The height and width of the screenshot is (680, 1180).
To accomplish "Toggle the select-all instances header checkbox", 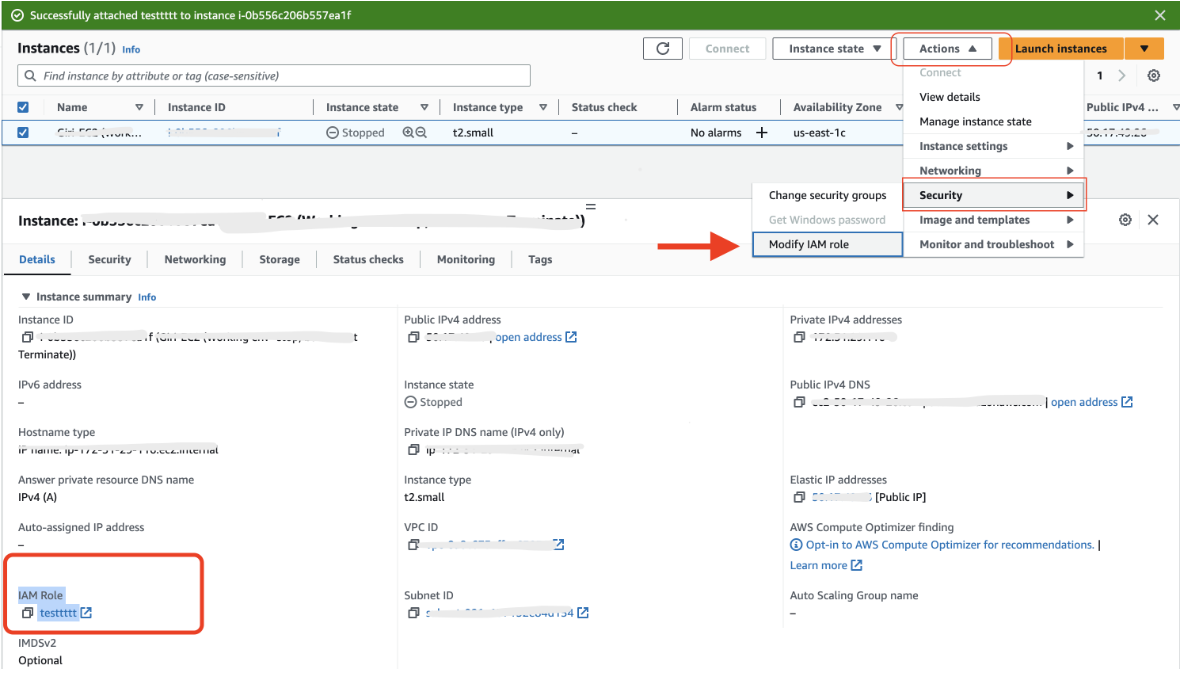I will (x=23, y=106).
